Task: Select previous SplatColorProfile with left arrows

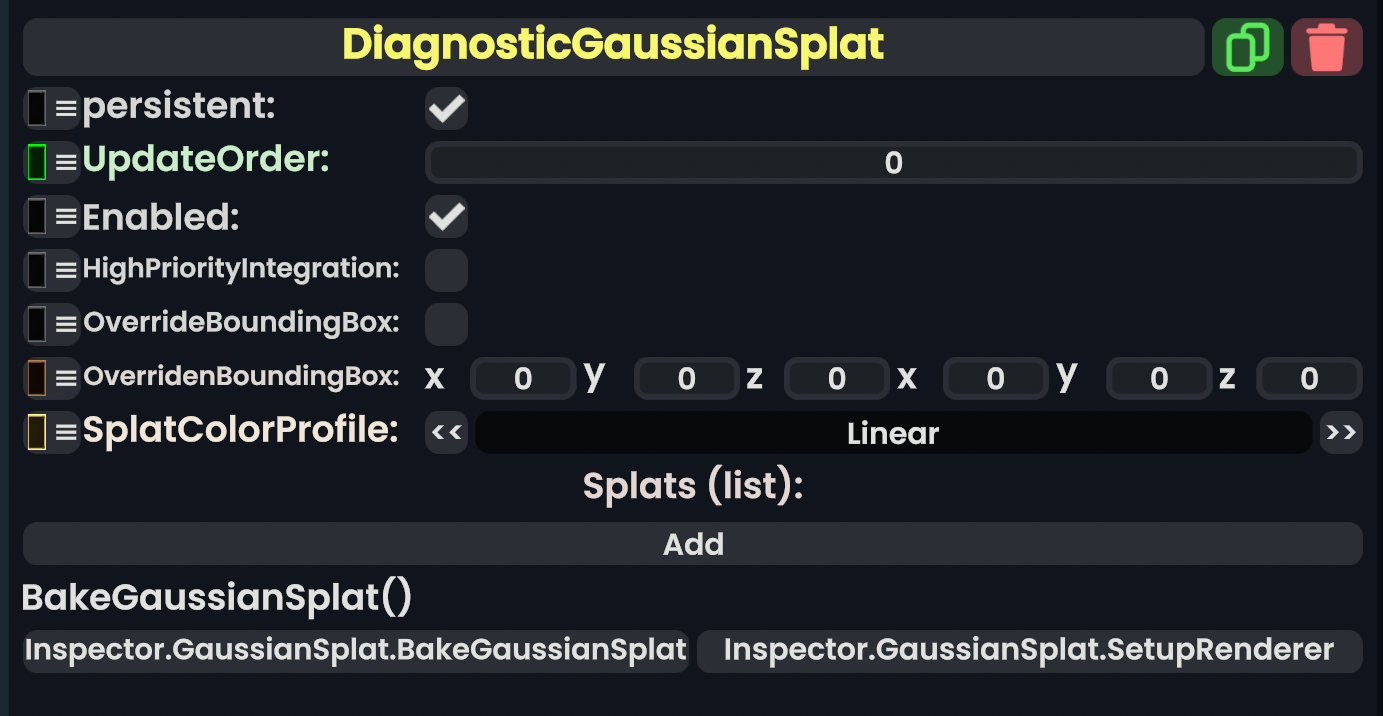Action: (x=446, y=433)
